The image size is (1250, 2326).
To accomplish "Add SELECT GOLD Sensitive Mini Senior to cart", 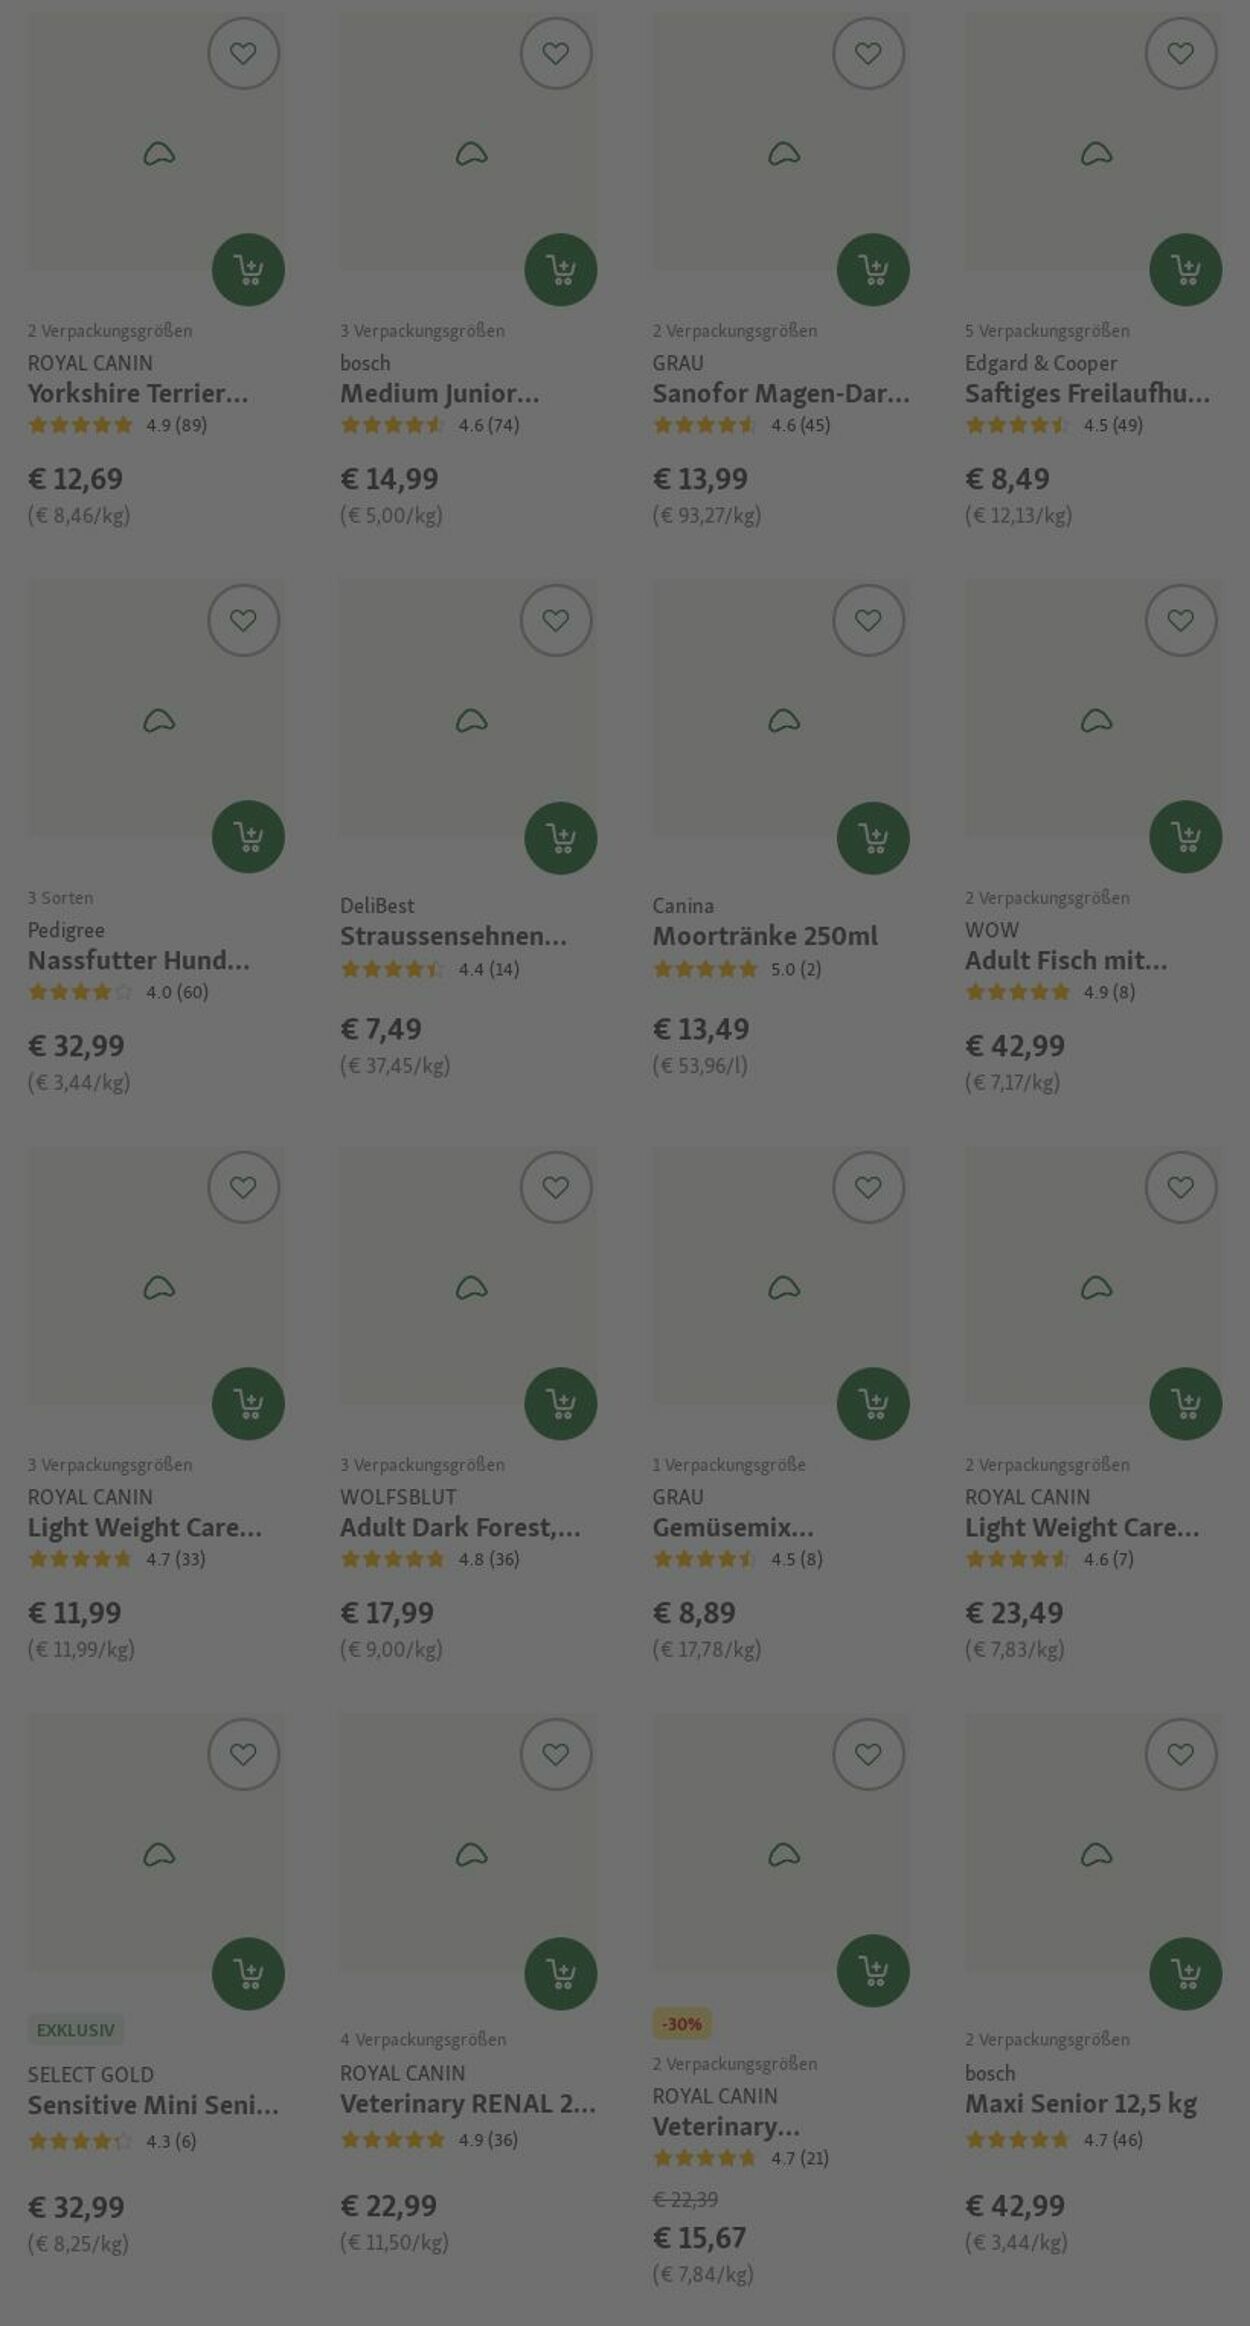I will 248,1973.
